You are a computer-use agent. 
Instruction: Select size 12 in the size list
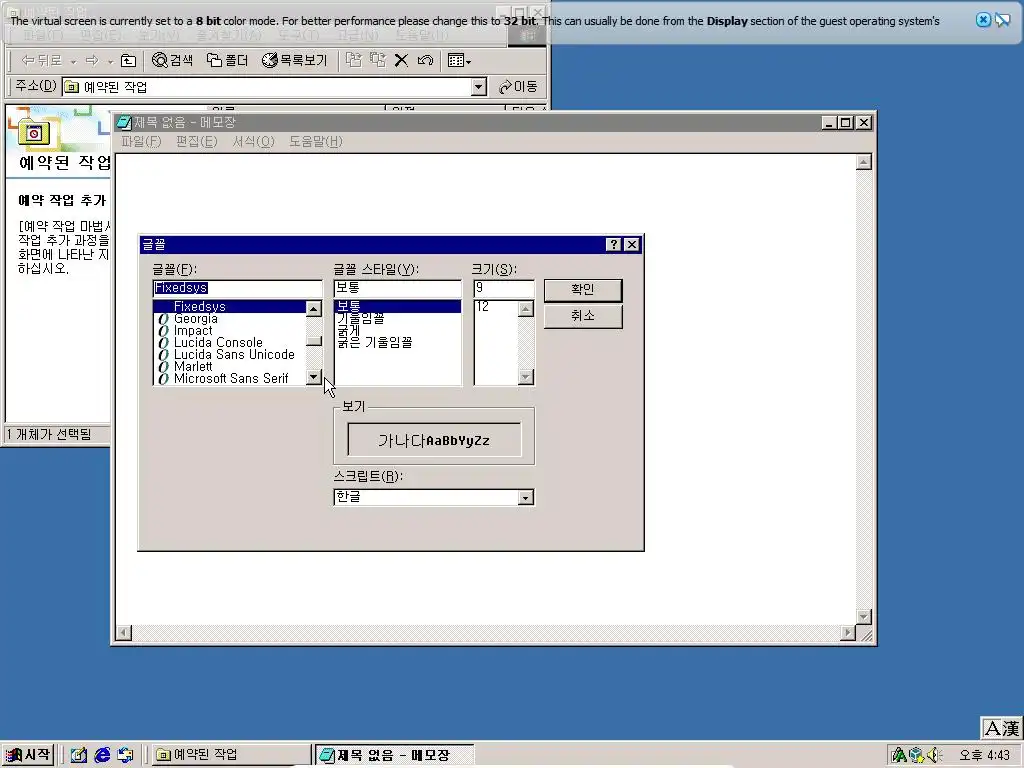click(x=496, y=306)
